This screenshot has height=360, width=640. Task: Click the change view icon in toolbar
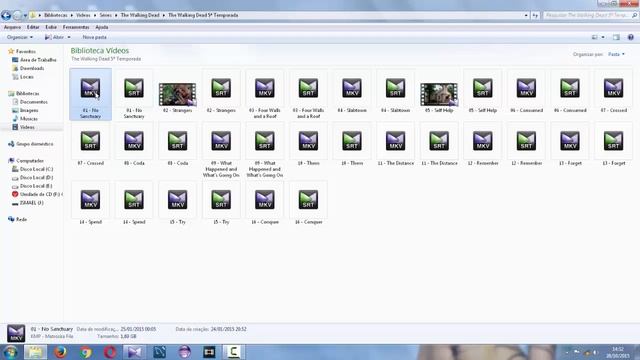coord(595,37)
